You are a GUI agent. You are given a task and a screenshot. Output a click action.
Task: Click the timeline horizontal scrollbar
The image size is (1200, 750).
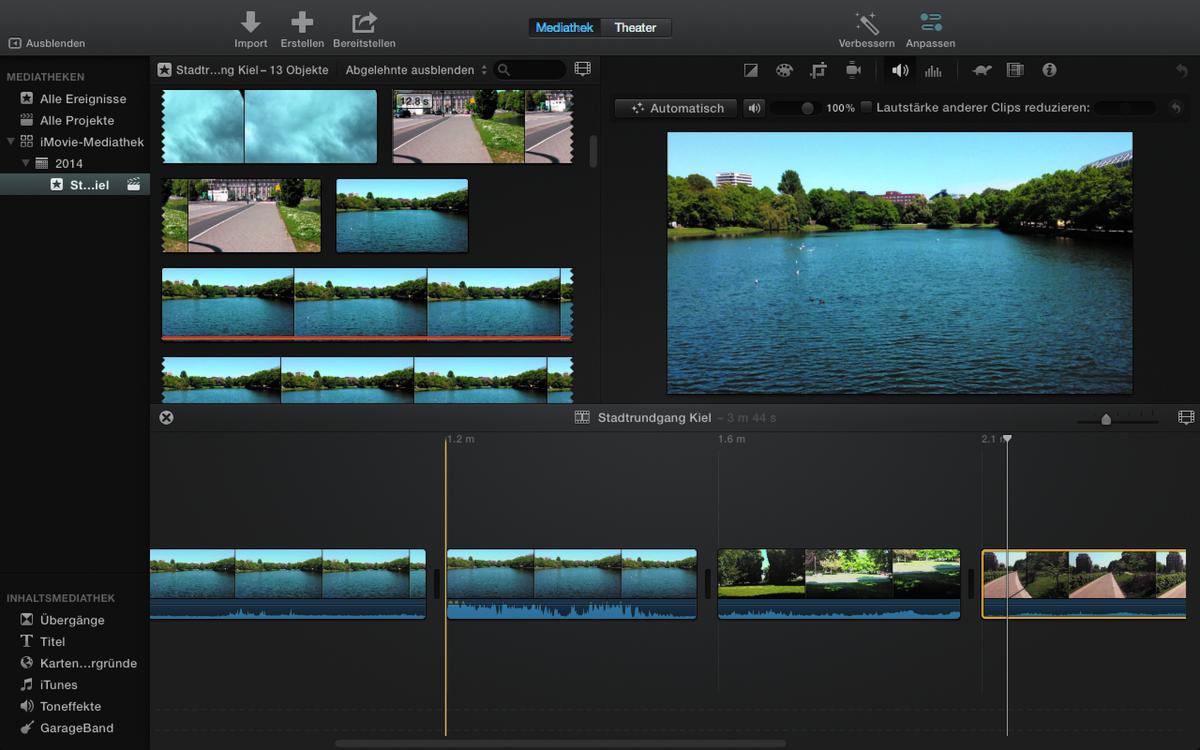tap(560, 743)
